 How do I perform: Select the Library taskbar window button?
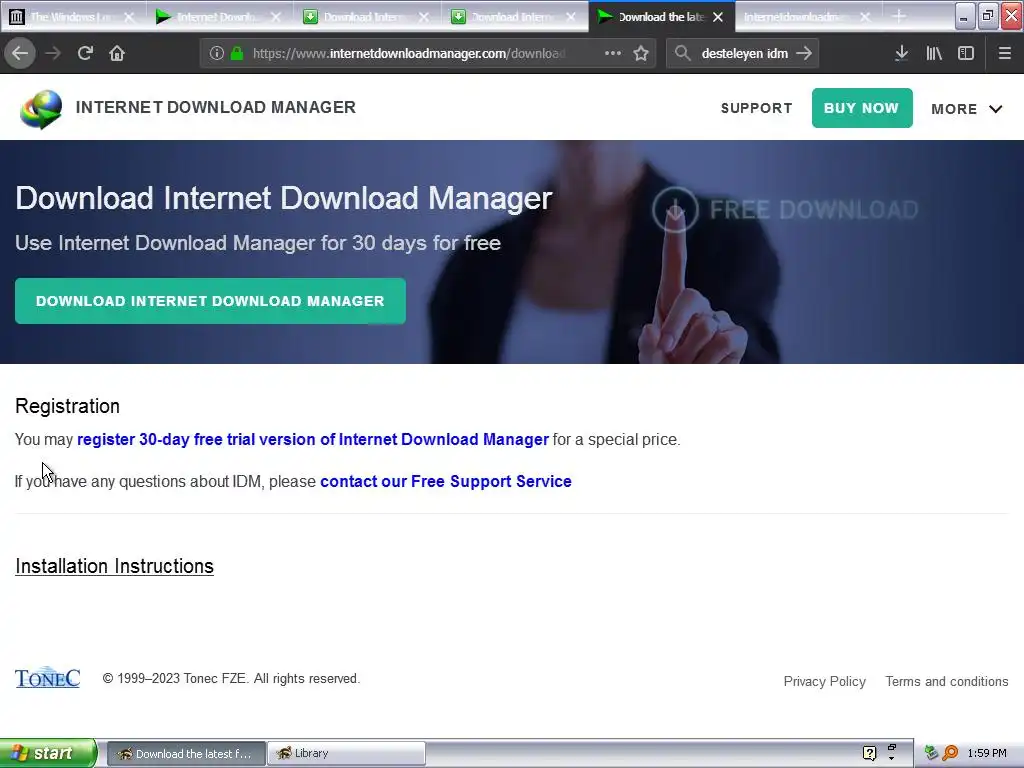[x=346, y=753]
